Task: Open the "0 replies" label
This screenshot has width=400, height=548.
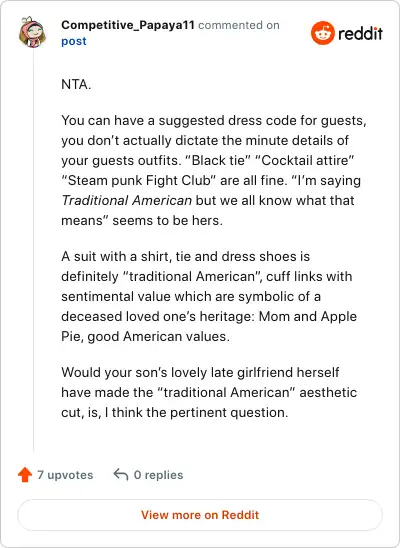Action: pos(158,475)
